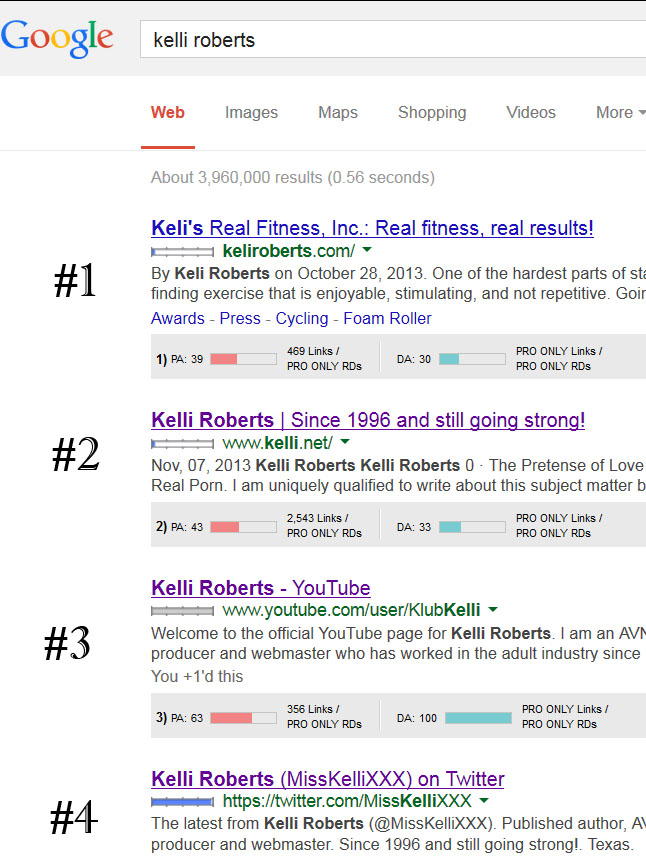Click the www.youtube.com/user/KlubKelli green URL

tap(351, 610)
